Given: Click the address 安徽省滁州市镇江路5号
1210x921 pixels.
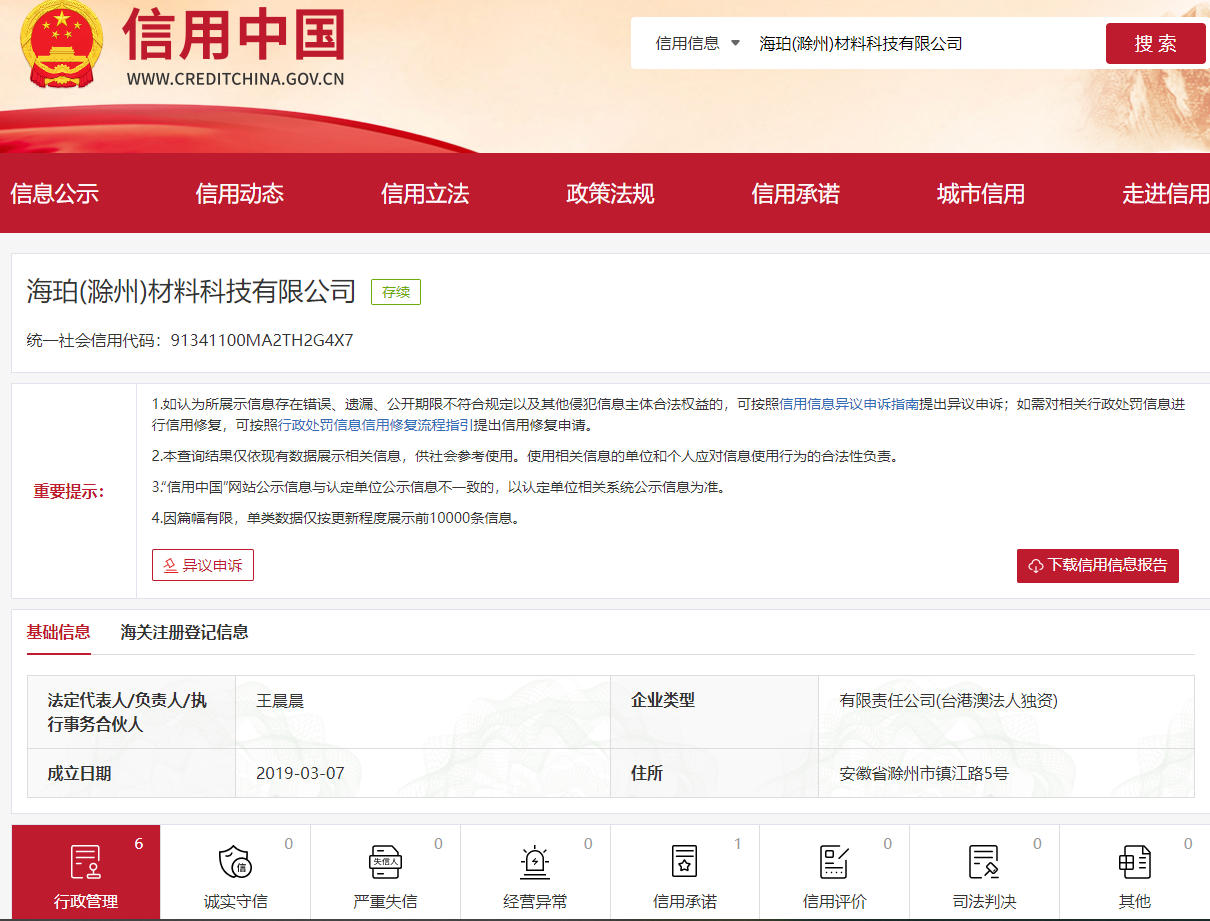Looking at the screenshot, I should [x=924, y=773].
